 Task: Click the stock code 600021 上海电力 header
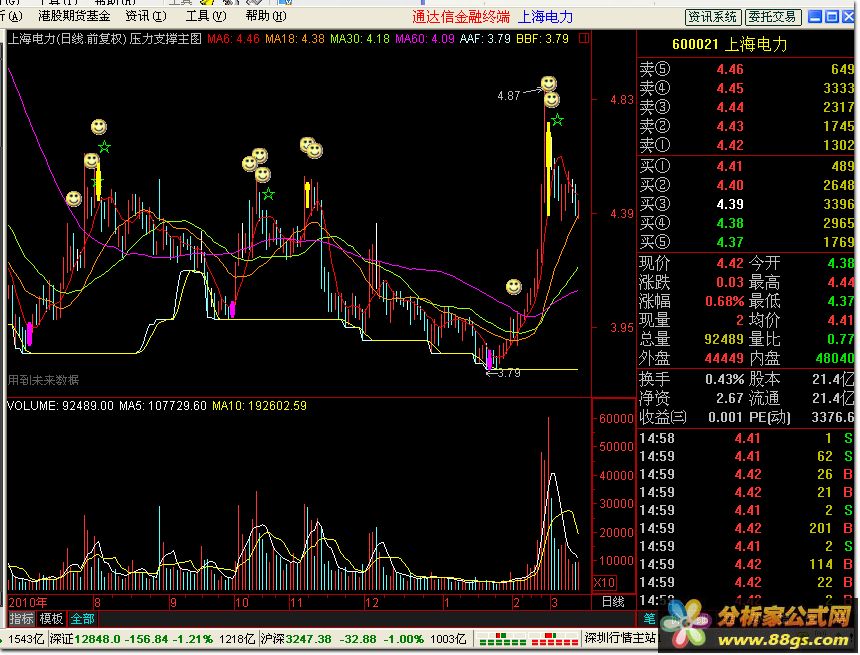[x=729, y=44]
